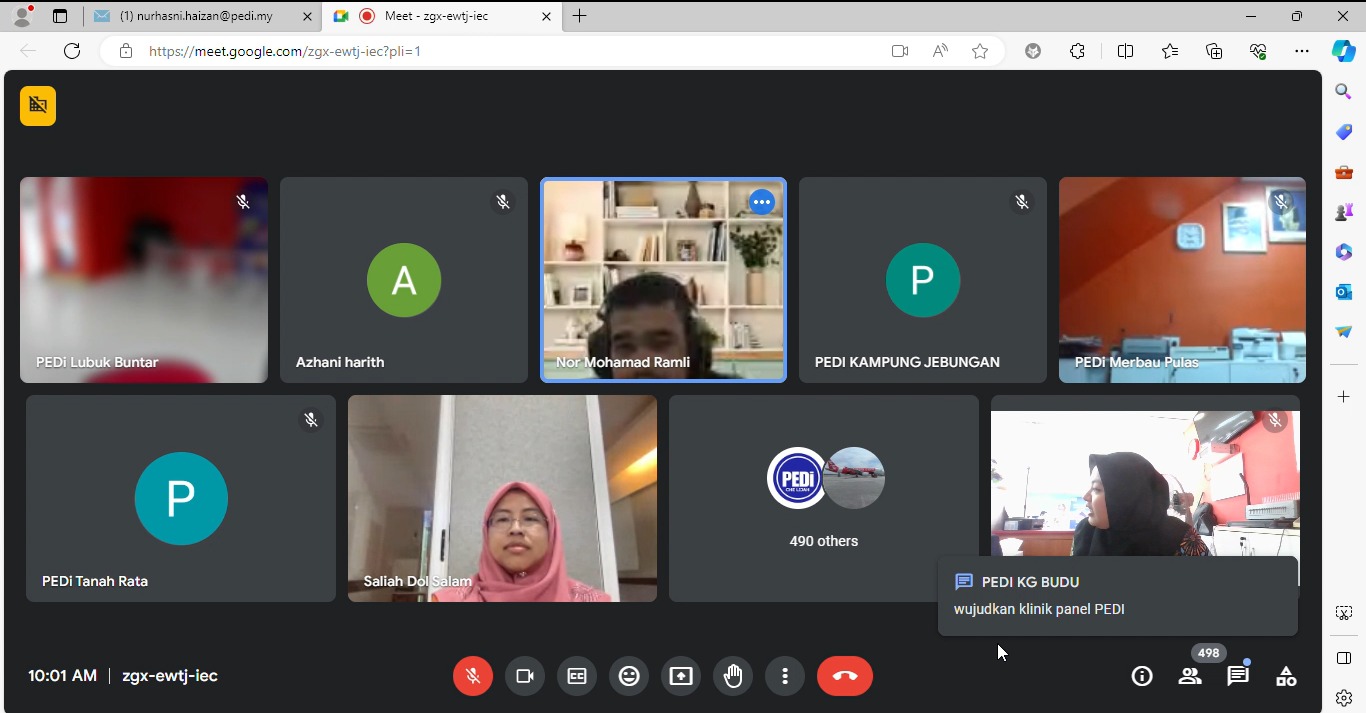Open the blue options dots on Nor Mohamad Ramli tile
The width and height of the screenshot is (1366, 713).
click(x=762, y=202)
